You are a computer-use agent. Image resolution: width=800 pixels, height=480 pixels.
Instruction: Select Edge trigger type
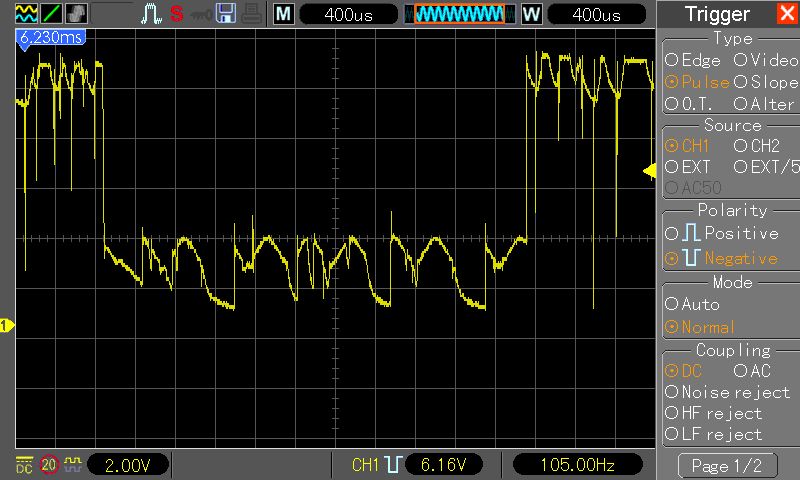[693, 60]
